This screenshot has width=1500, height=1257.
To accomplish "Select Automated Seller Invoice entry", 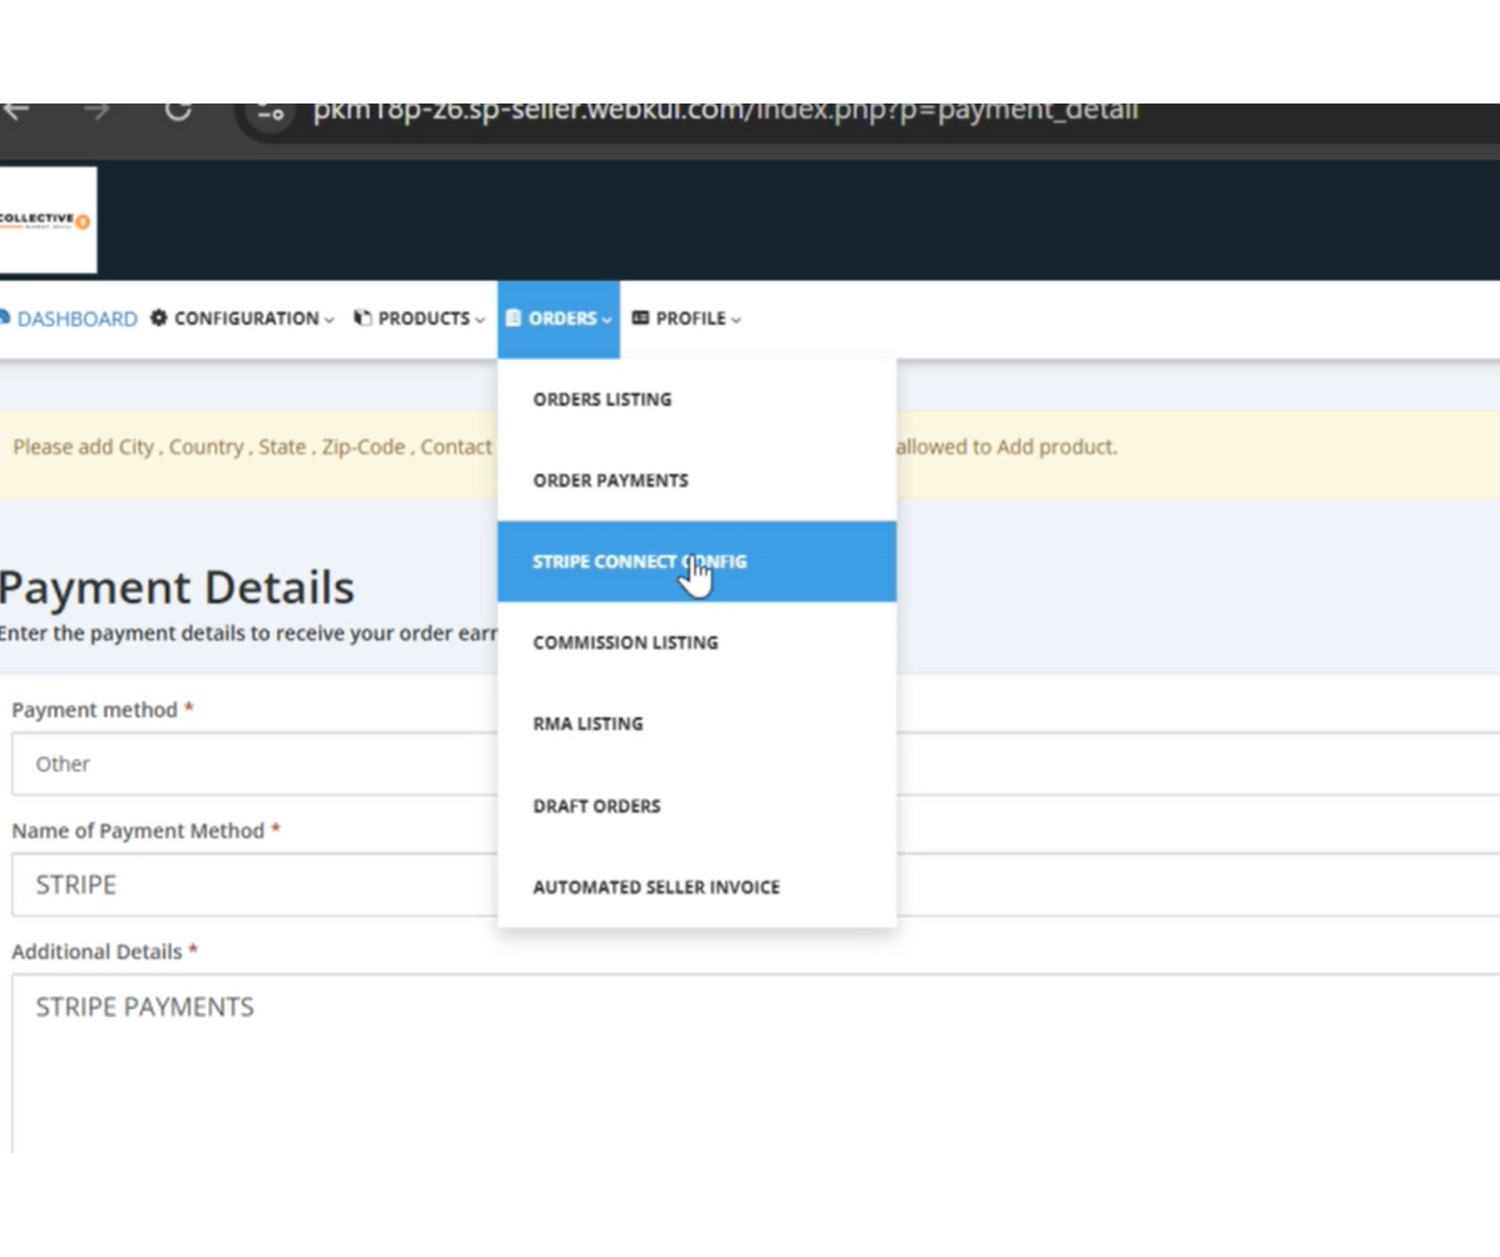I will [x=697, y=887].
